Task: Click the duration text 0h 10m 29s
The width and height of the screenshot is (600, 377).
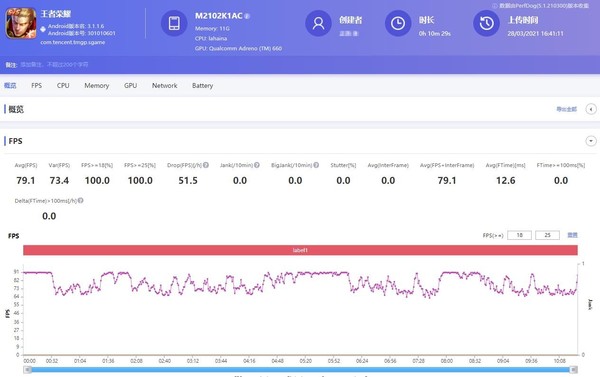Action: [435, 33]
